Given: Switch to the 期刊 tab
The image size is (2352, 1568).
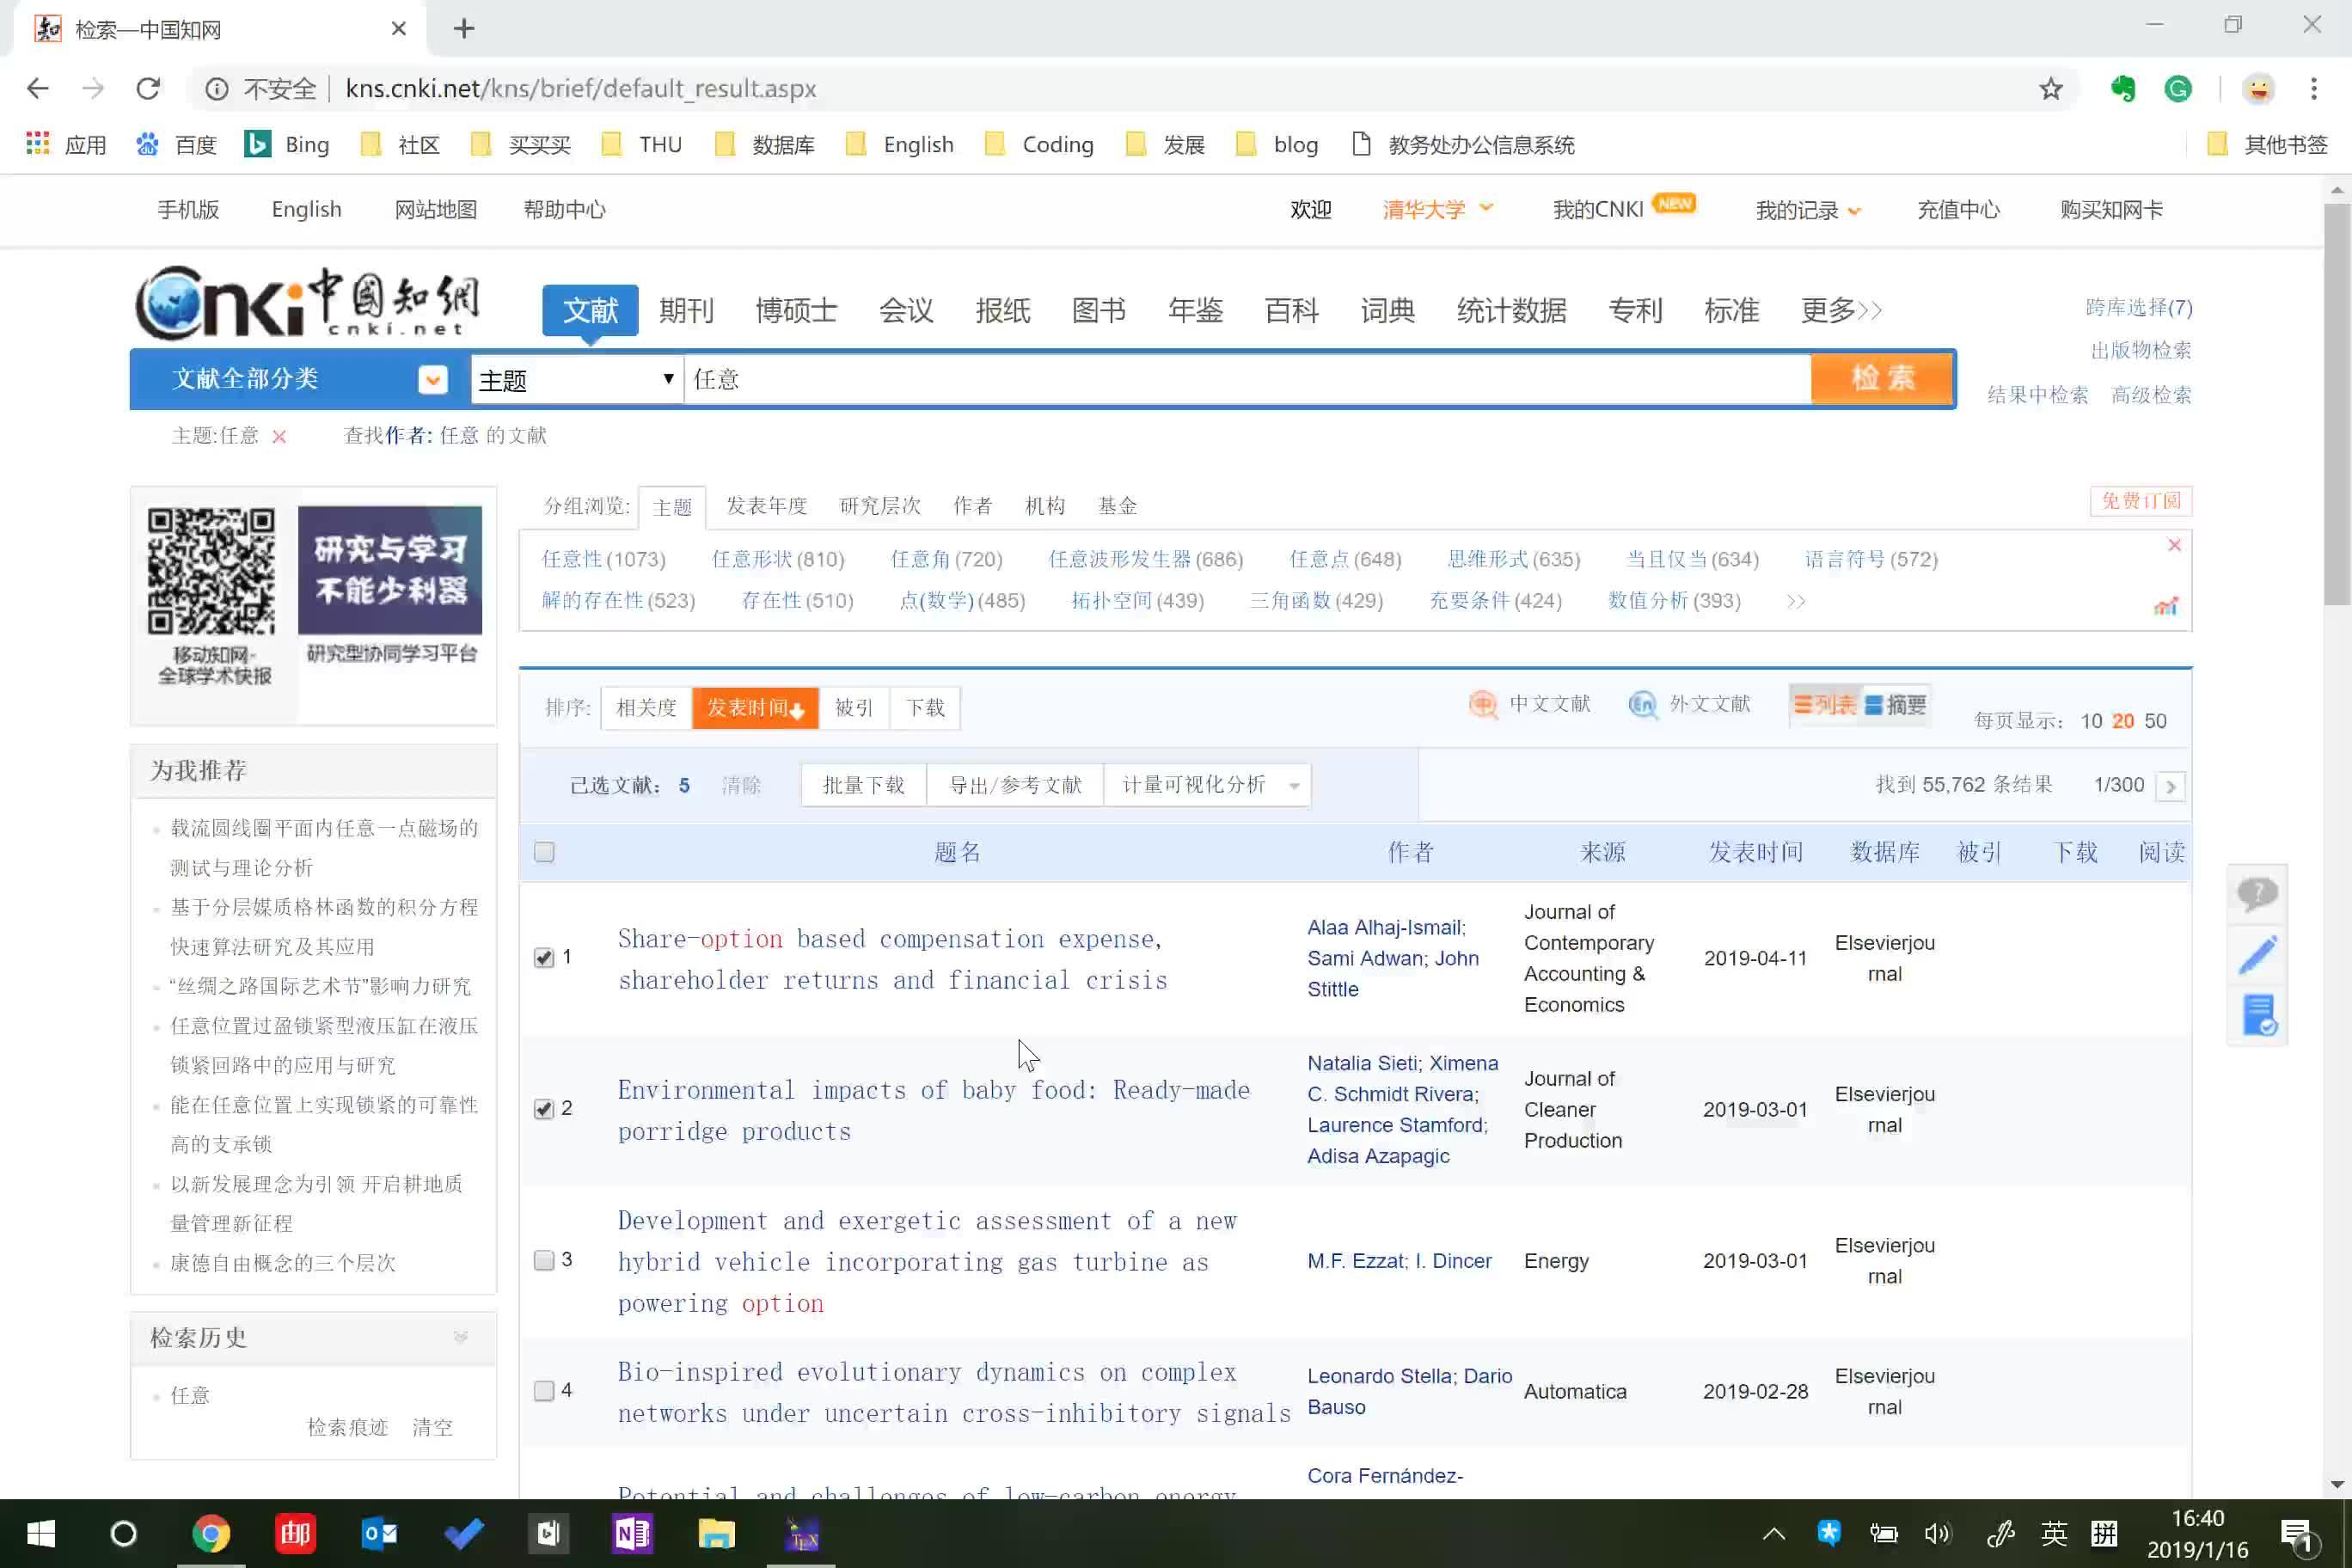Looking at the screenshot, I should pyautogui.click(x=686, y=310).
